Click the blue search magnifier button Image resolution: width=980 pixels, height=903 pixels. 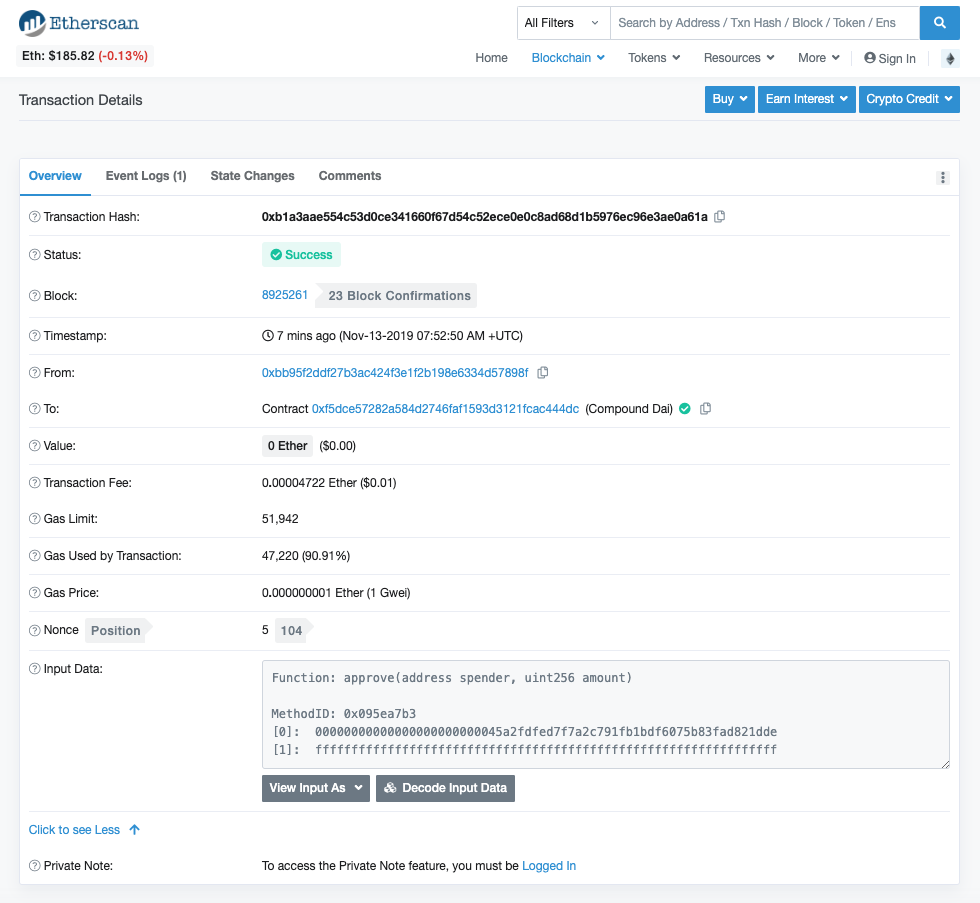tap(939, 23)
